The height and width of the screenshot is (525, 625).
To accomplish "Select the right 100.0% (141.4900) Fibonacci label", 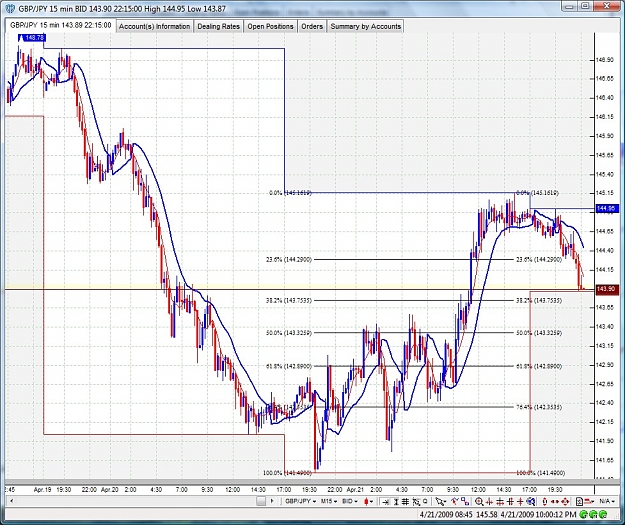I will coord(540,473).
